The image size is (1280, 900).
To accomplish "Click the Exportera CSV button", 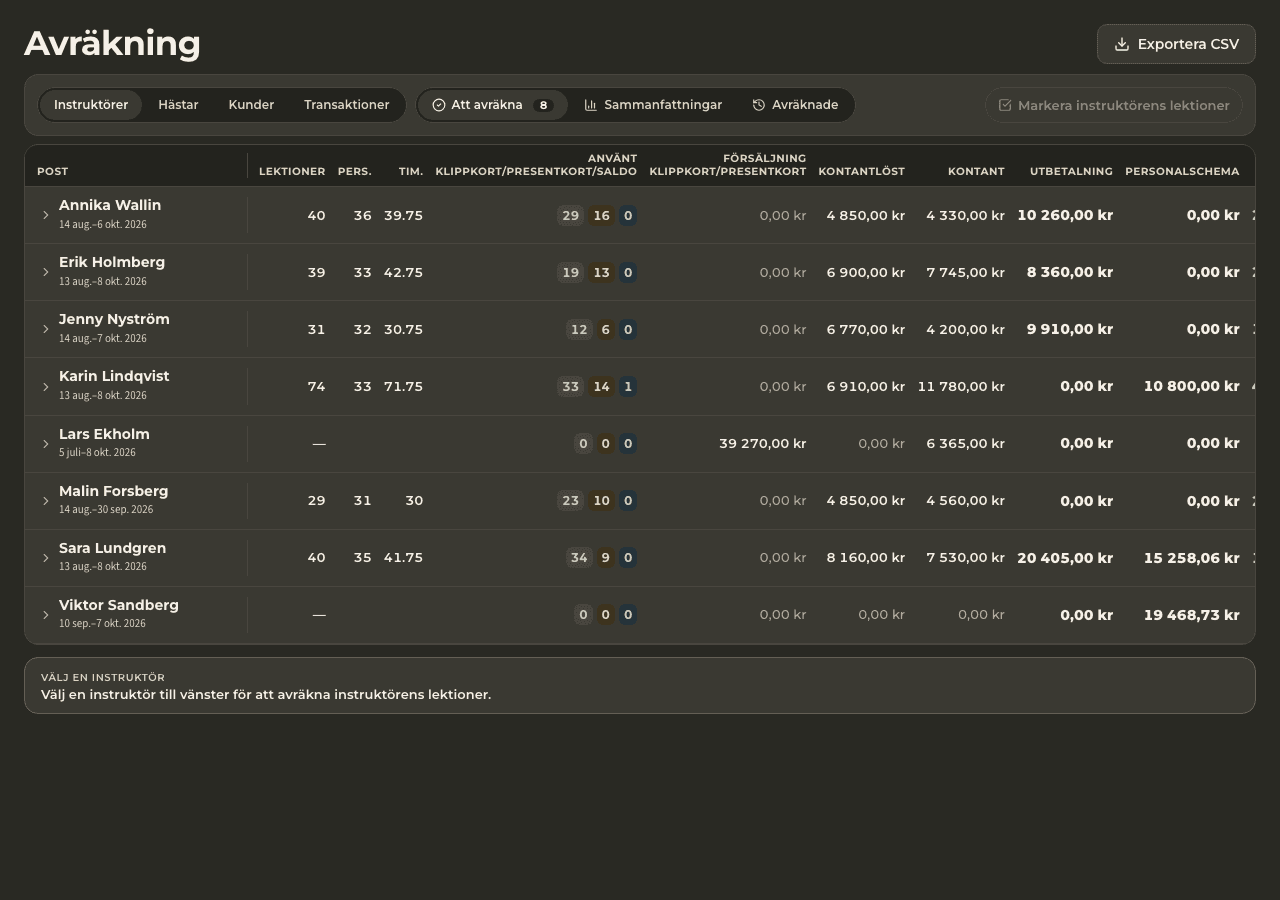I will 1176,44.
